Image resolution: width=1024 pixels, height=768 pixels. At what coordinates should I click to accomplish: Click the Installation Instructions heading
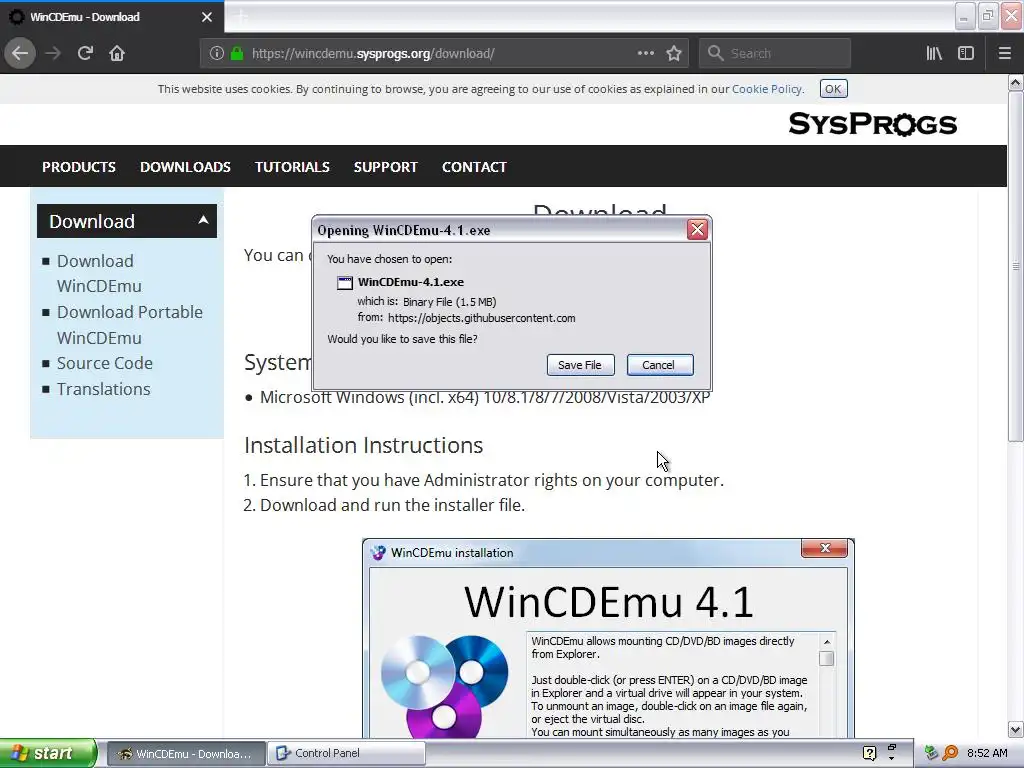(x=363, y=445)
